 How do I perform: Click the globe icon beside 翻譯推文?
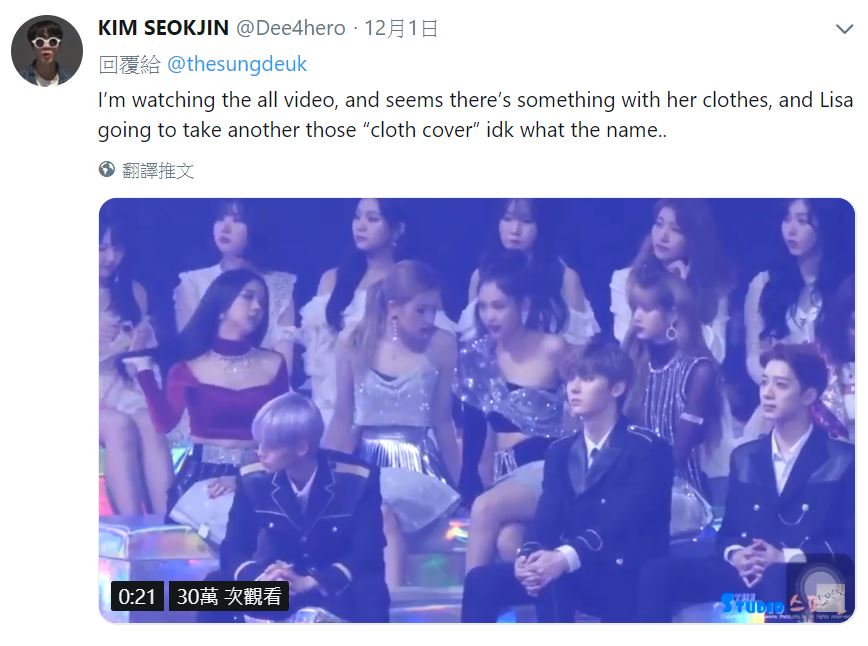click(x=107, y=169)
